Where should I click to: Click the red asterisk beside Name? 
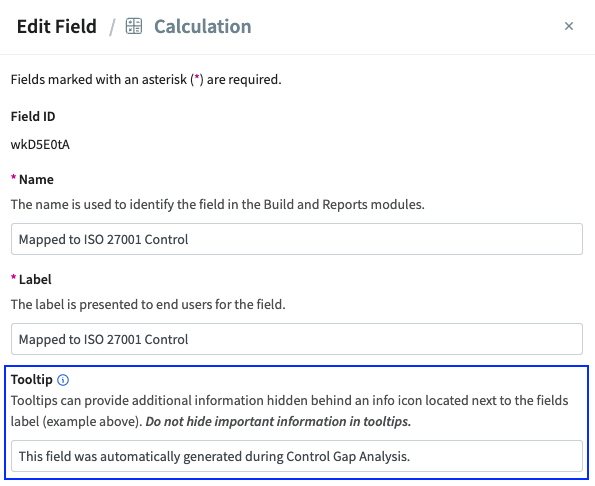[x=13, y=177]
